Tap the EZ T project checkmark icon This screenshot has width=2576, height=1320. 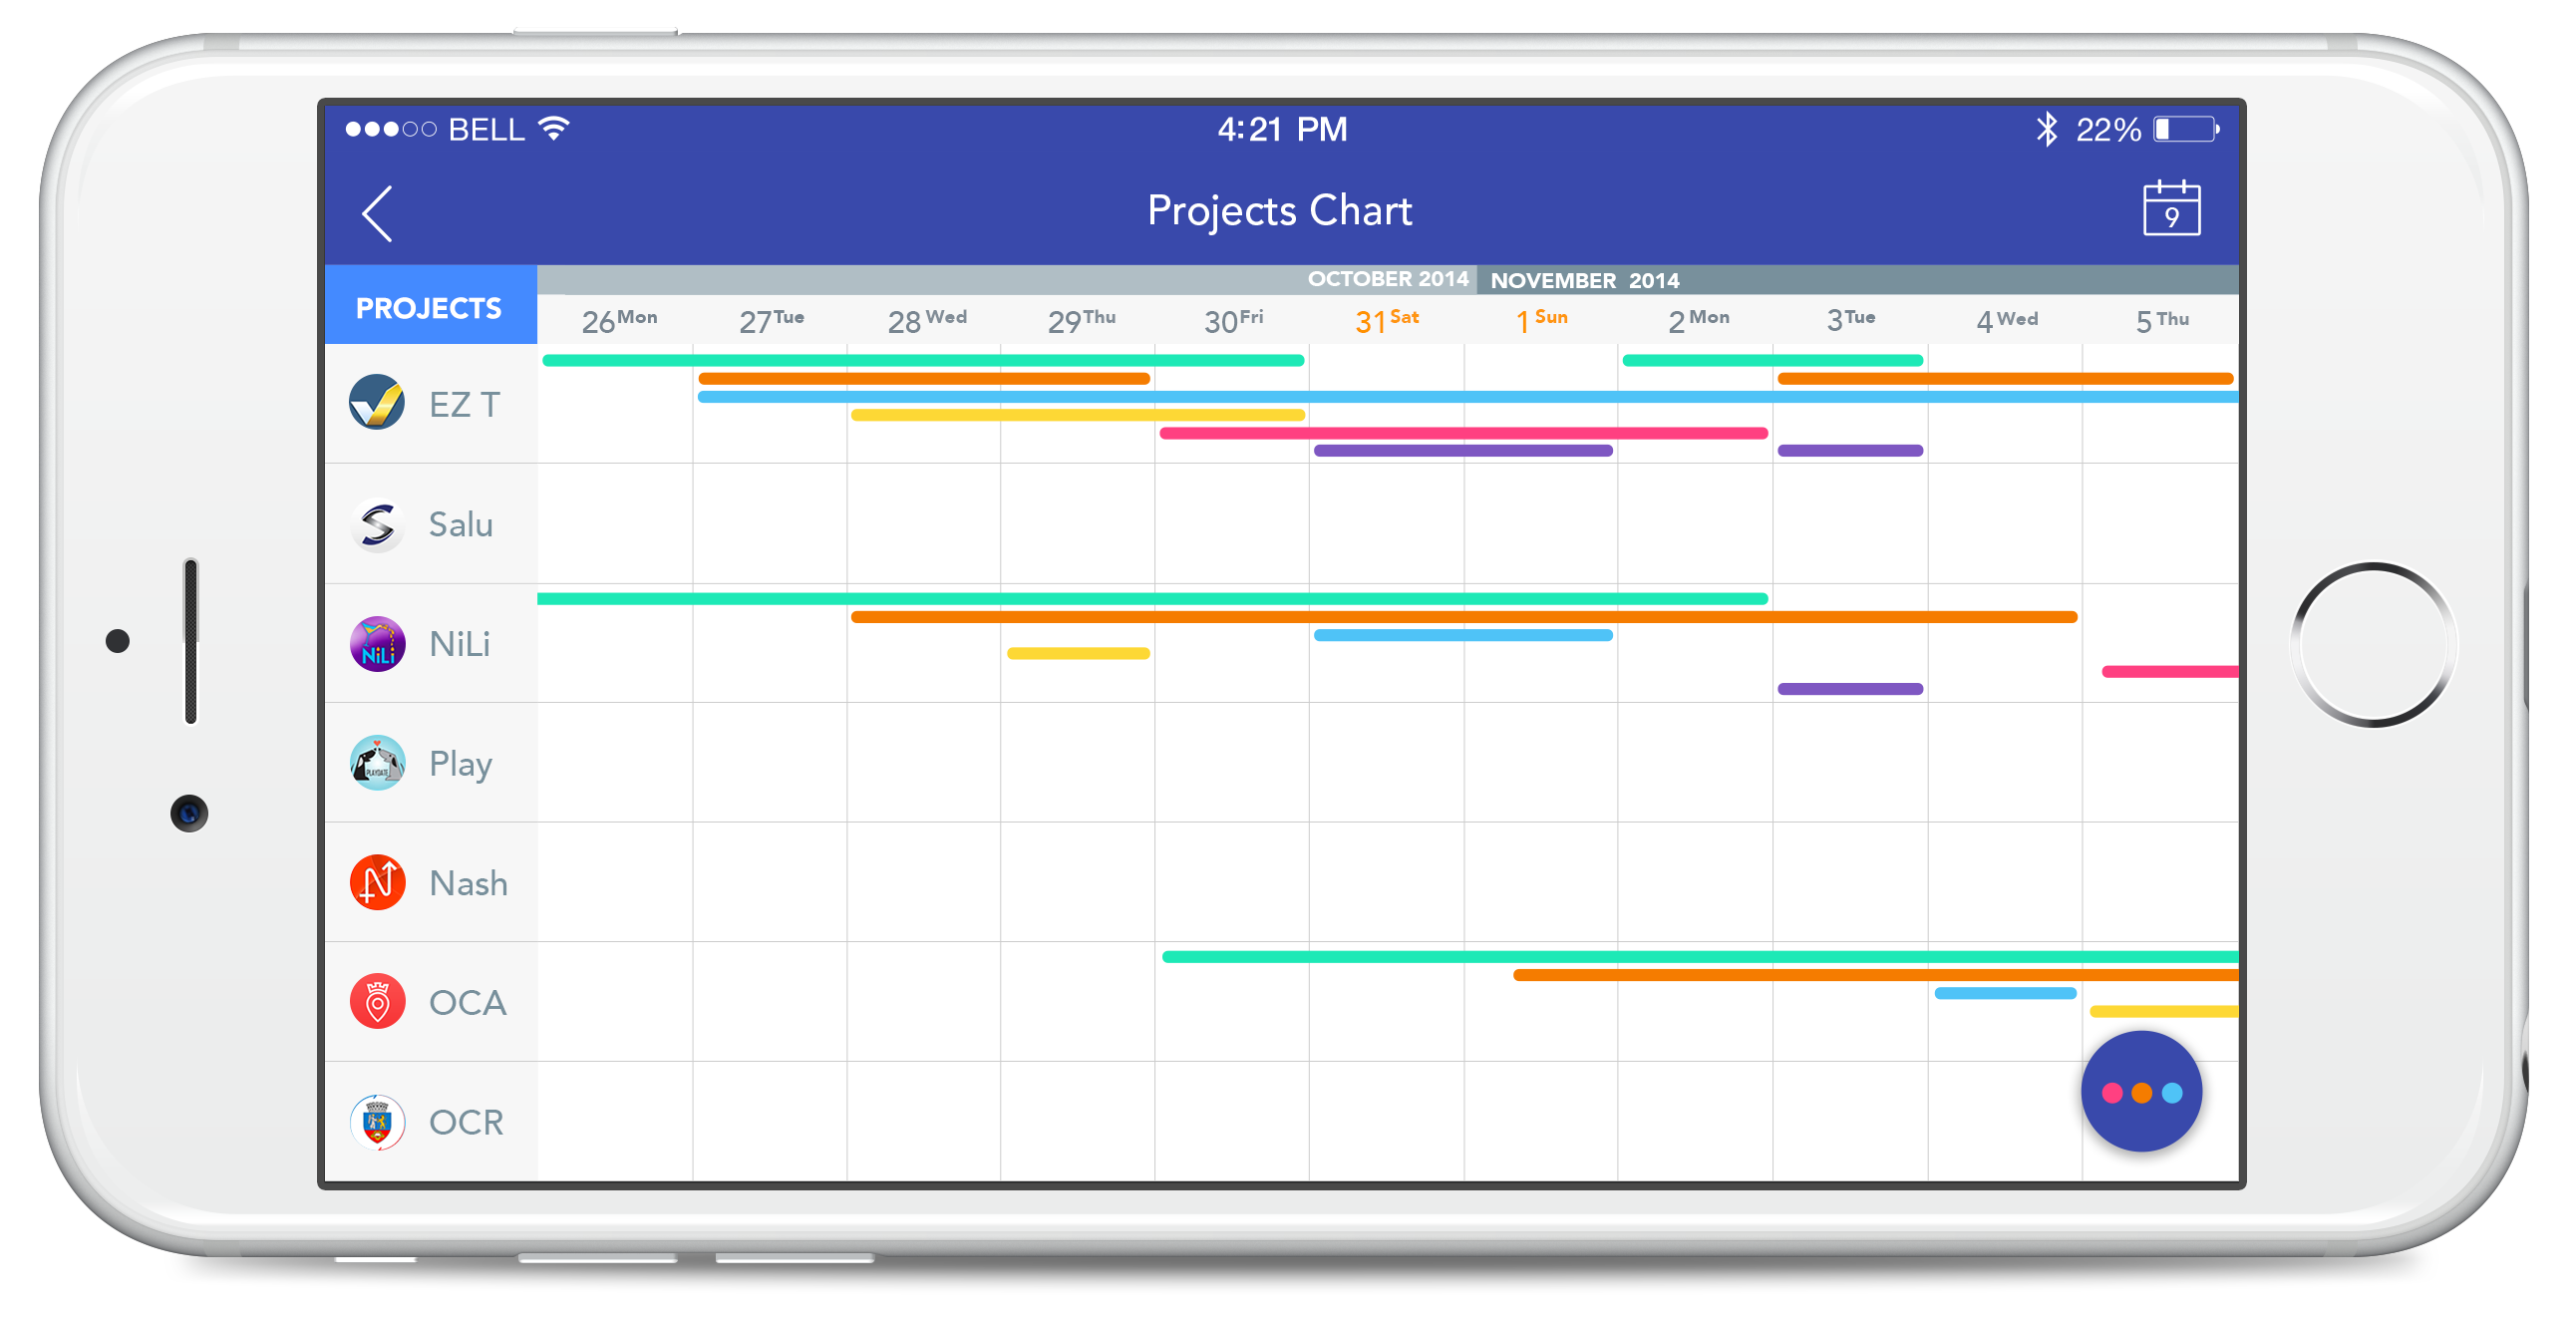click(377, 403)
